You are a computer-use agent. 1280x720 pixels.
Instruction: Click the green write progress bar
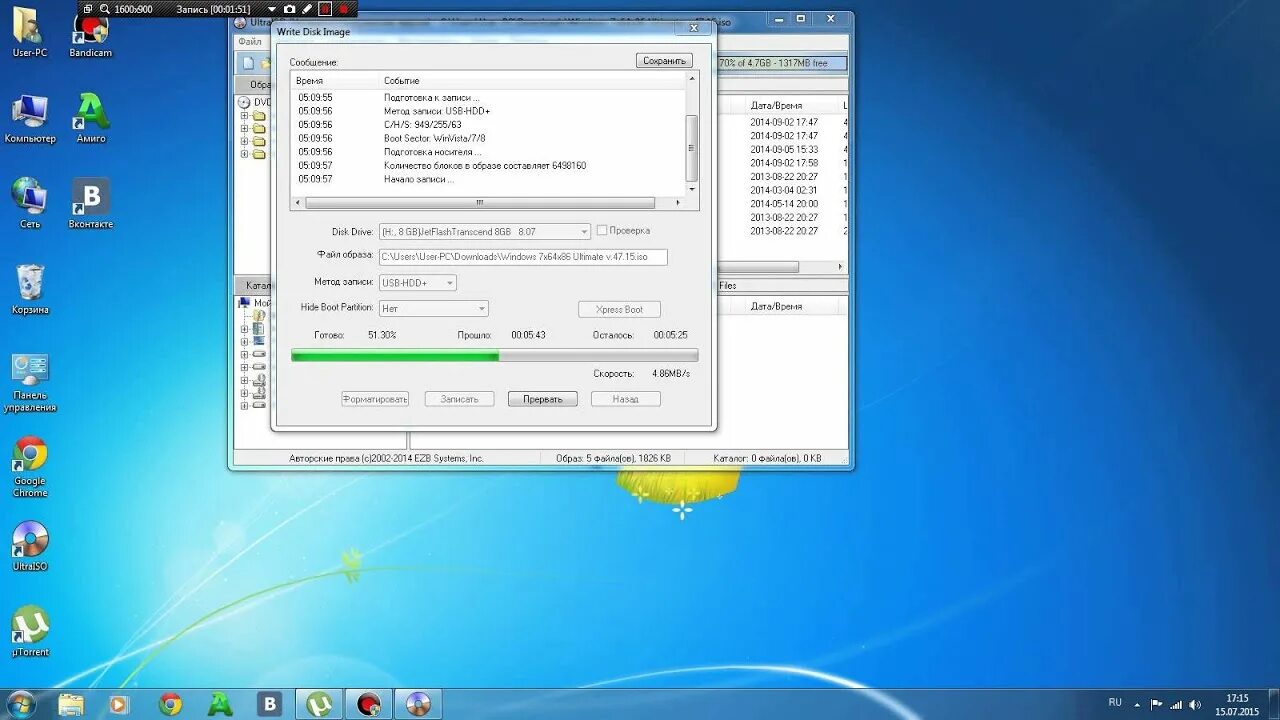click(x=494, y=355)
